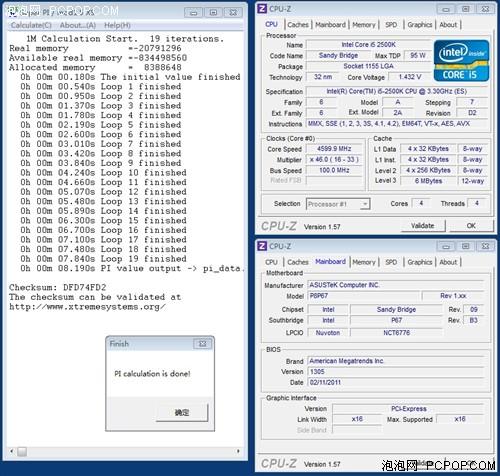
Task: Click the Bus Speed value 100.0 MHz
Action: 334,170
